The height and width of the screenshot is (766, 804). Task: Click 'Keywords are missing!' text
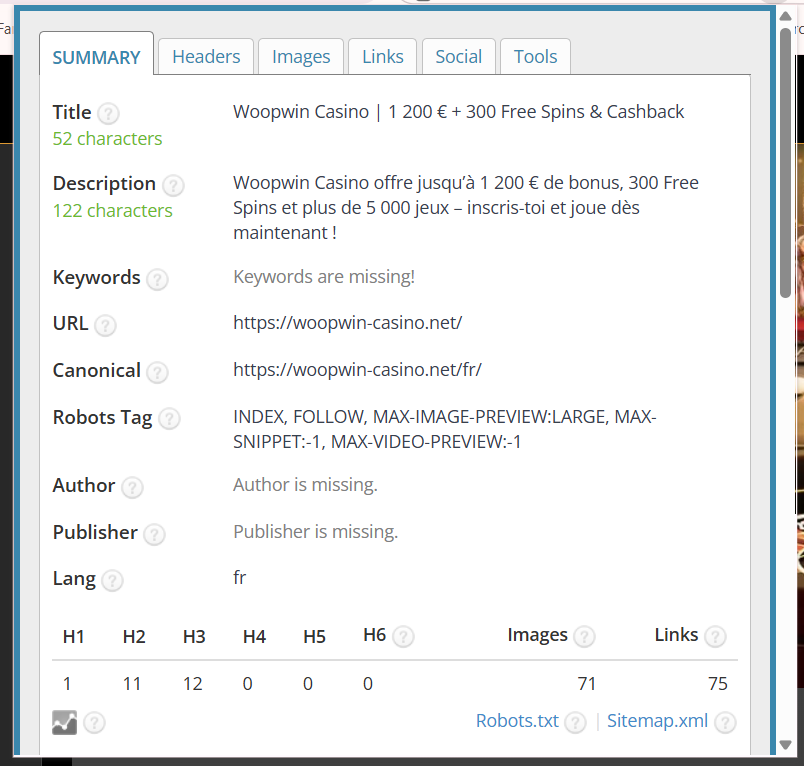(x=324, y=277)
